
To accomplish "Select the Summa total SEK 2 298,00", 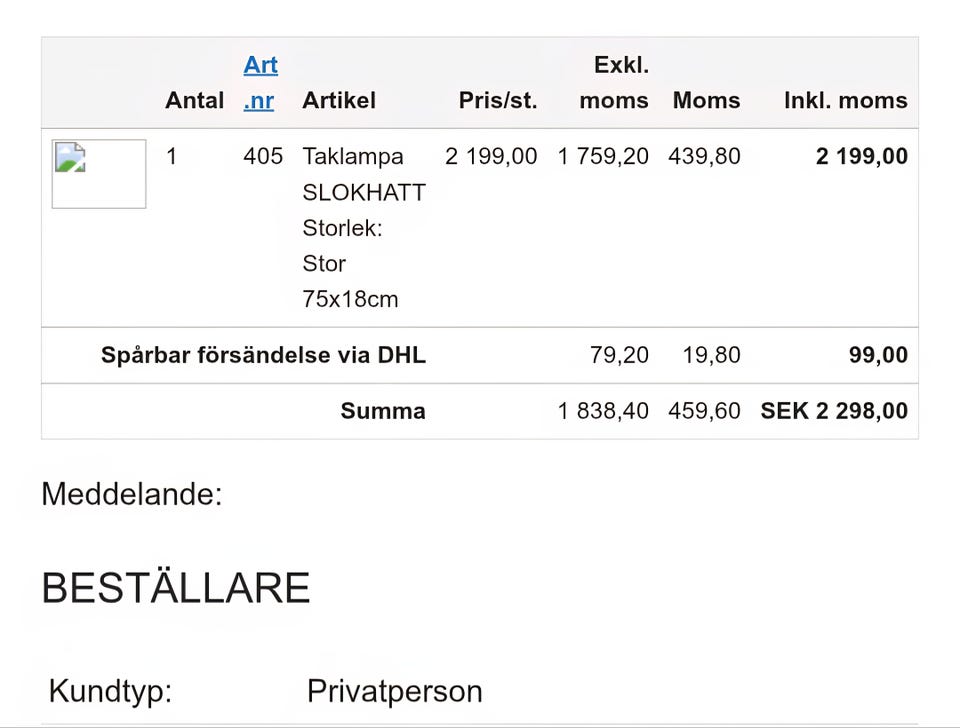I will (833, 410).
